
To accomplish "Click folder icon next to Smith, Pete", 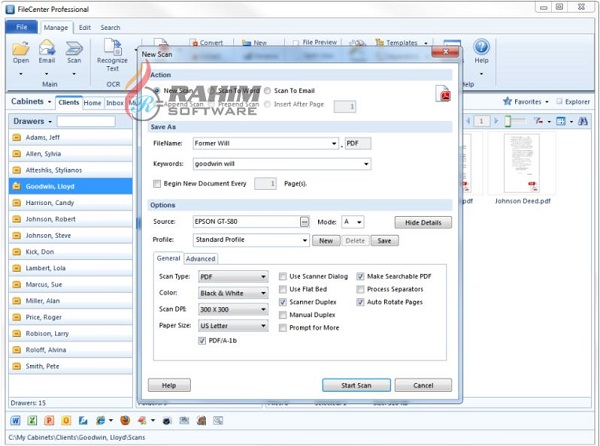I will click(16, 366).
